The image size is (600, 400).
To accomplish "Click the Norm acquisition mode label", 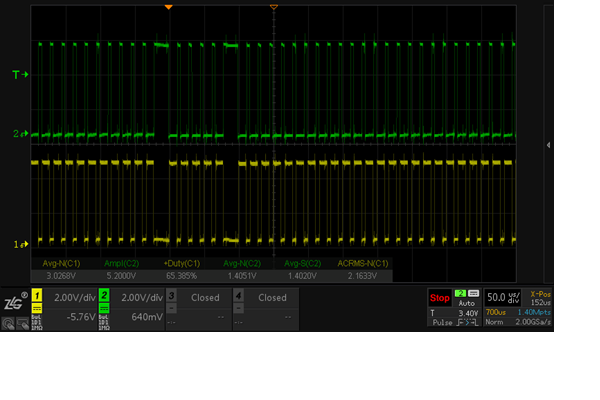I will pos(494,322).
